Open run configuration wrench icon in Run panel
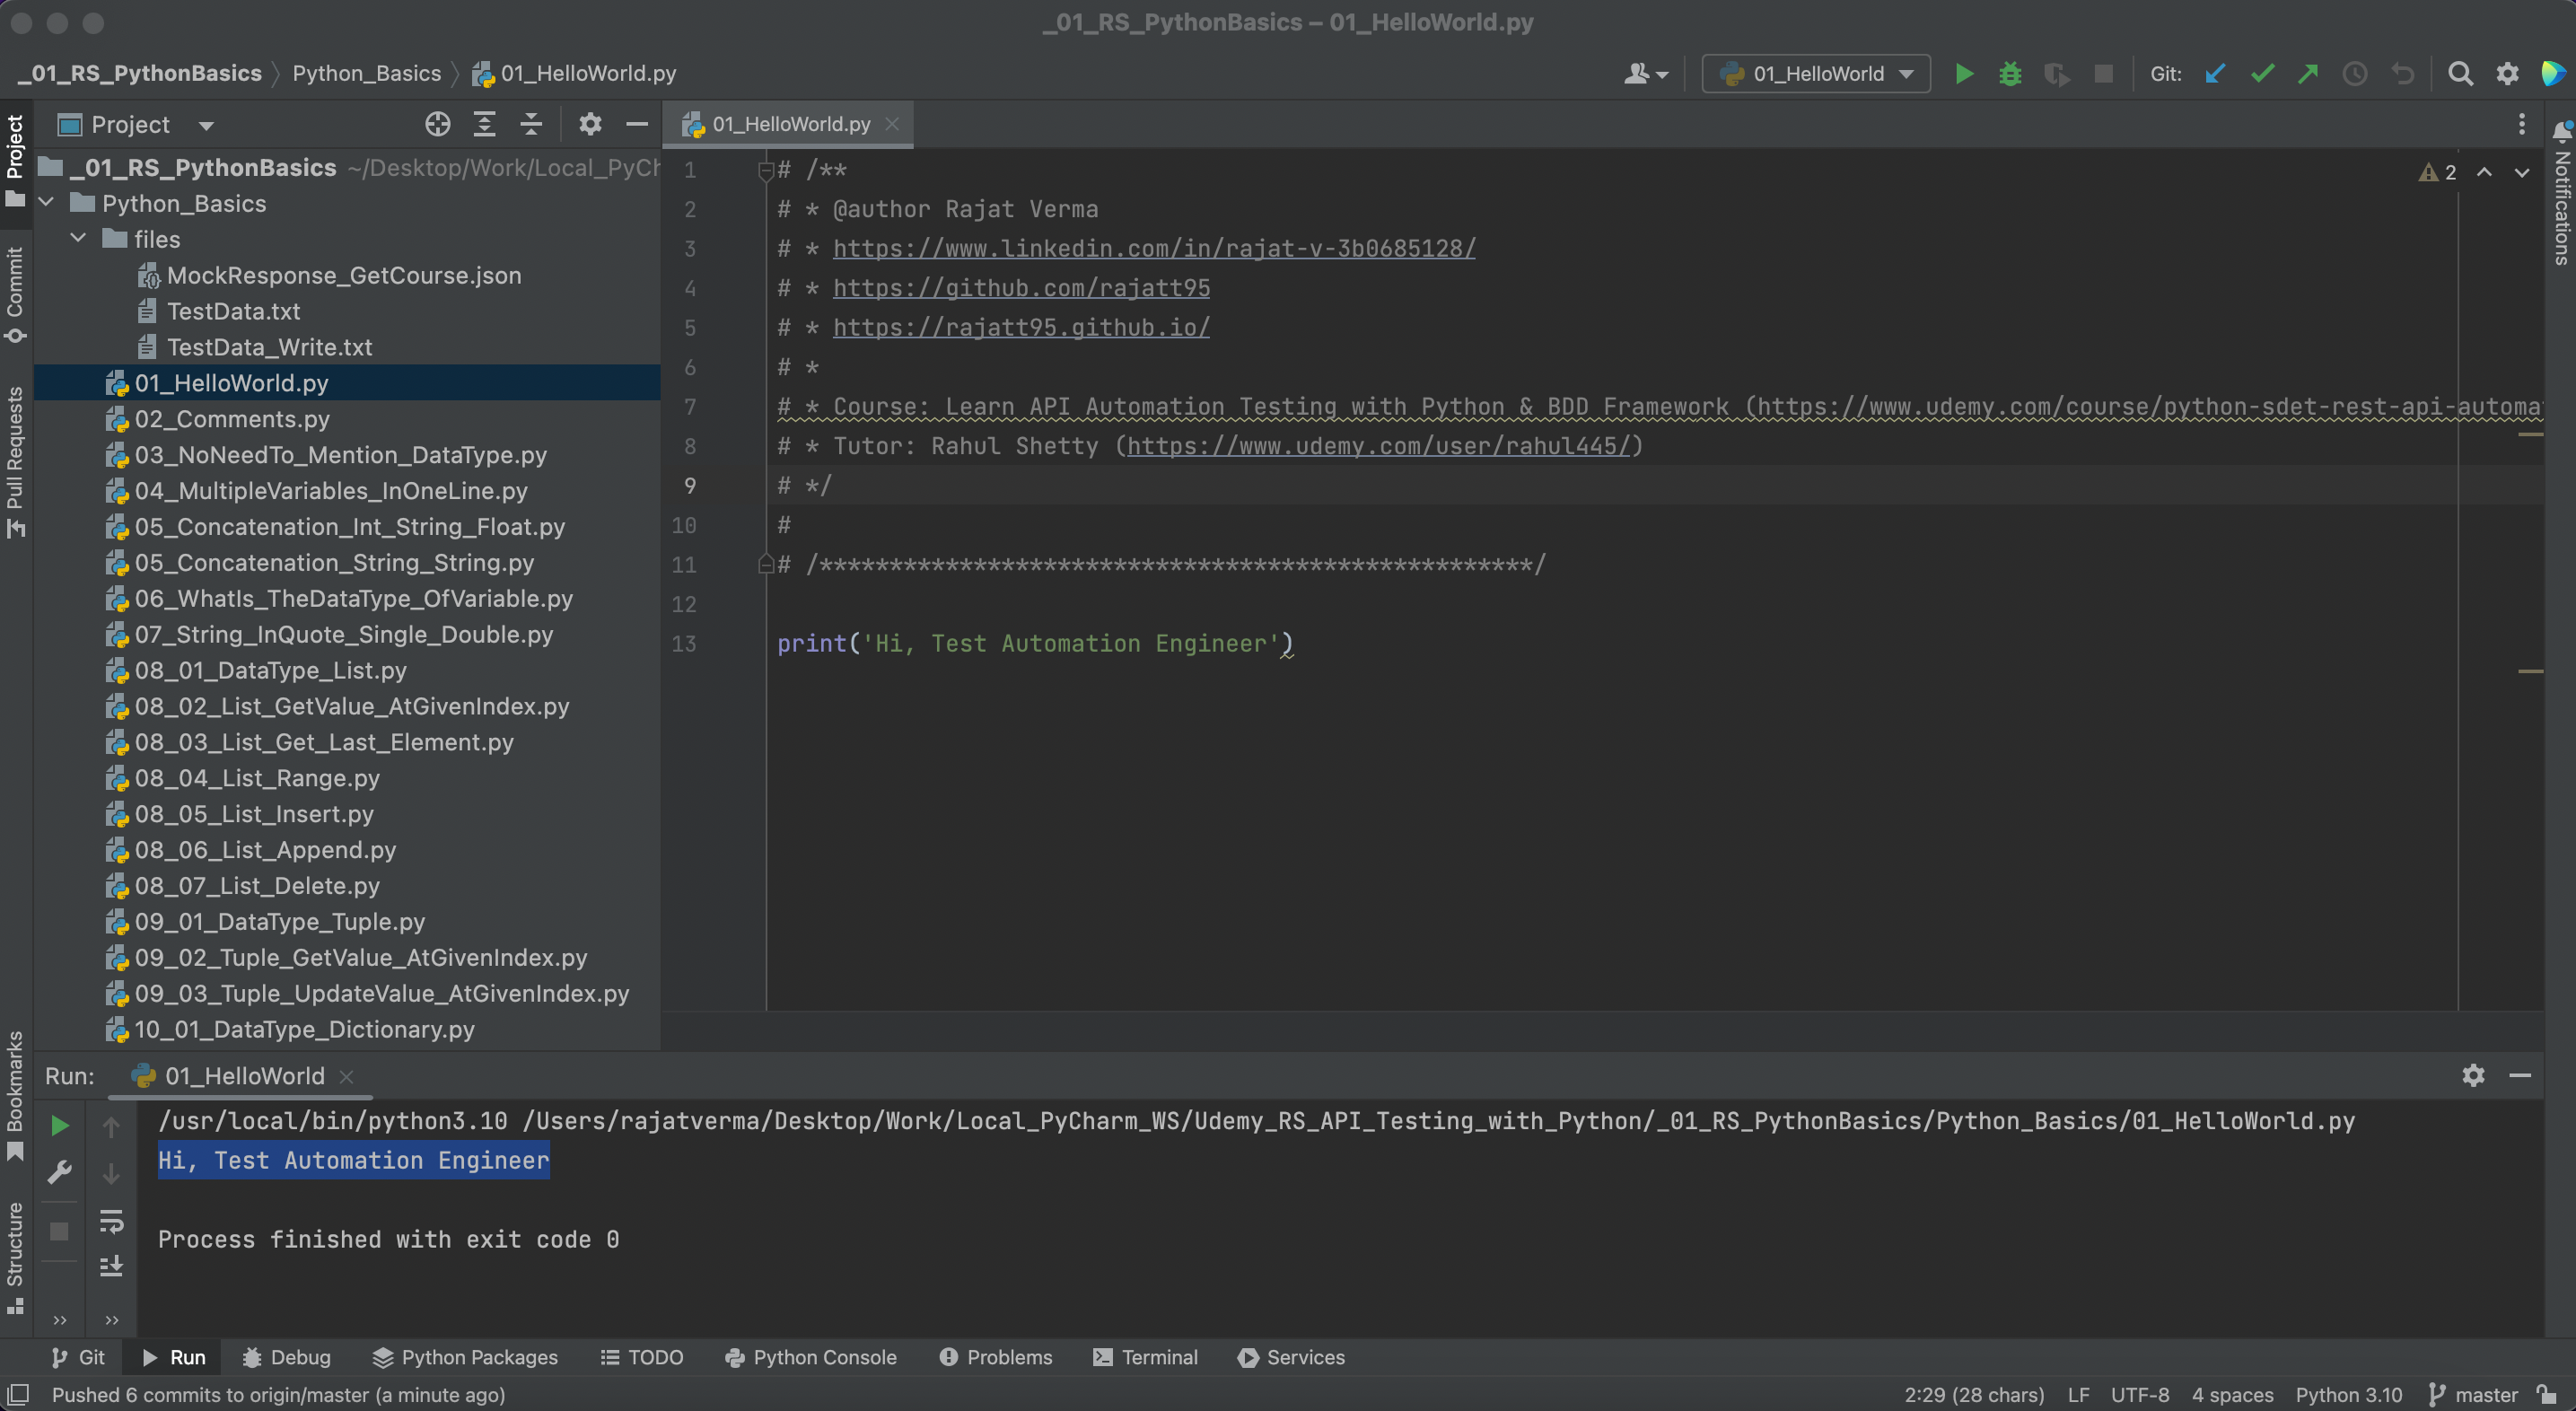This screenshot has width=2576, height=1411. pos(60,1172)
